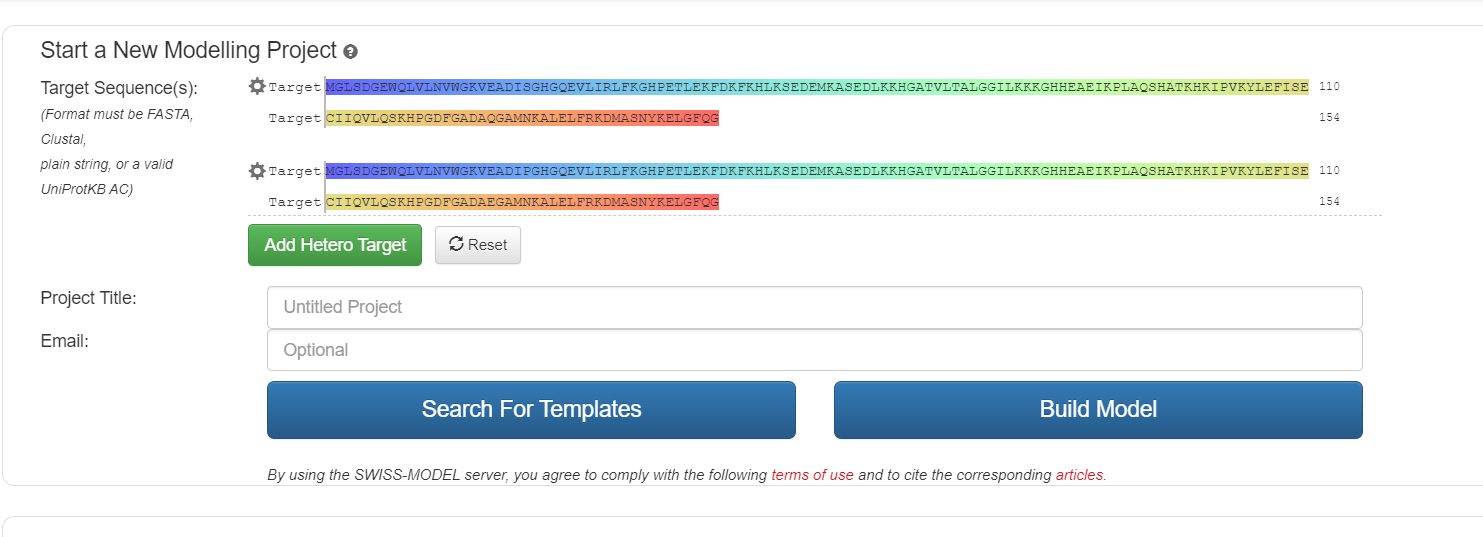1483x537 pixels.
Task: Click the Add Hetero Target button
Action: (335, 245)
